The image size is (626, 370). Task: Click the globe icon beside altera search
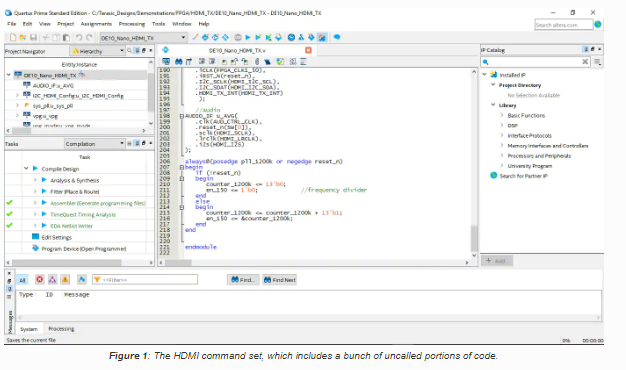(x=598, y=24)
